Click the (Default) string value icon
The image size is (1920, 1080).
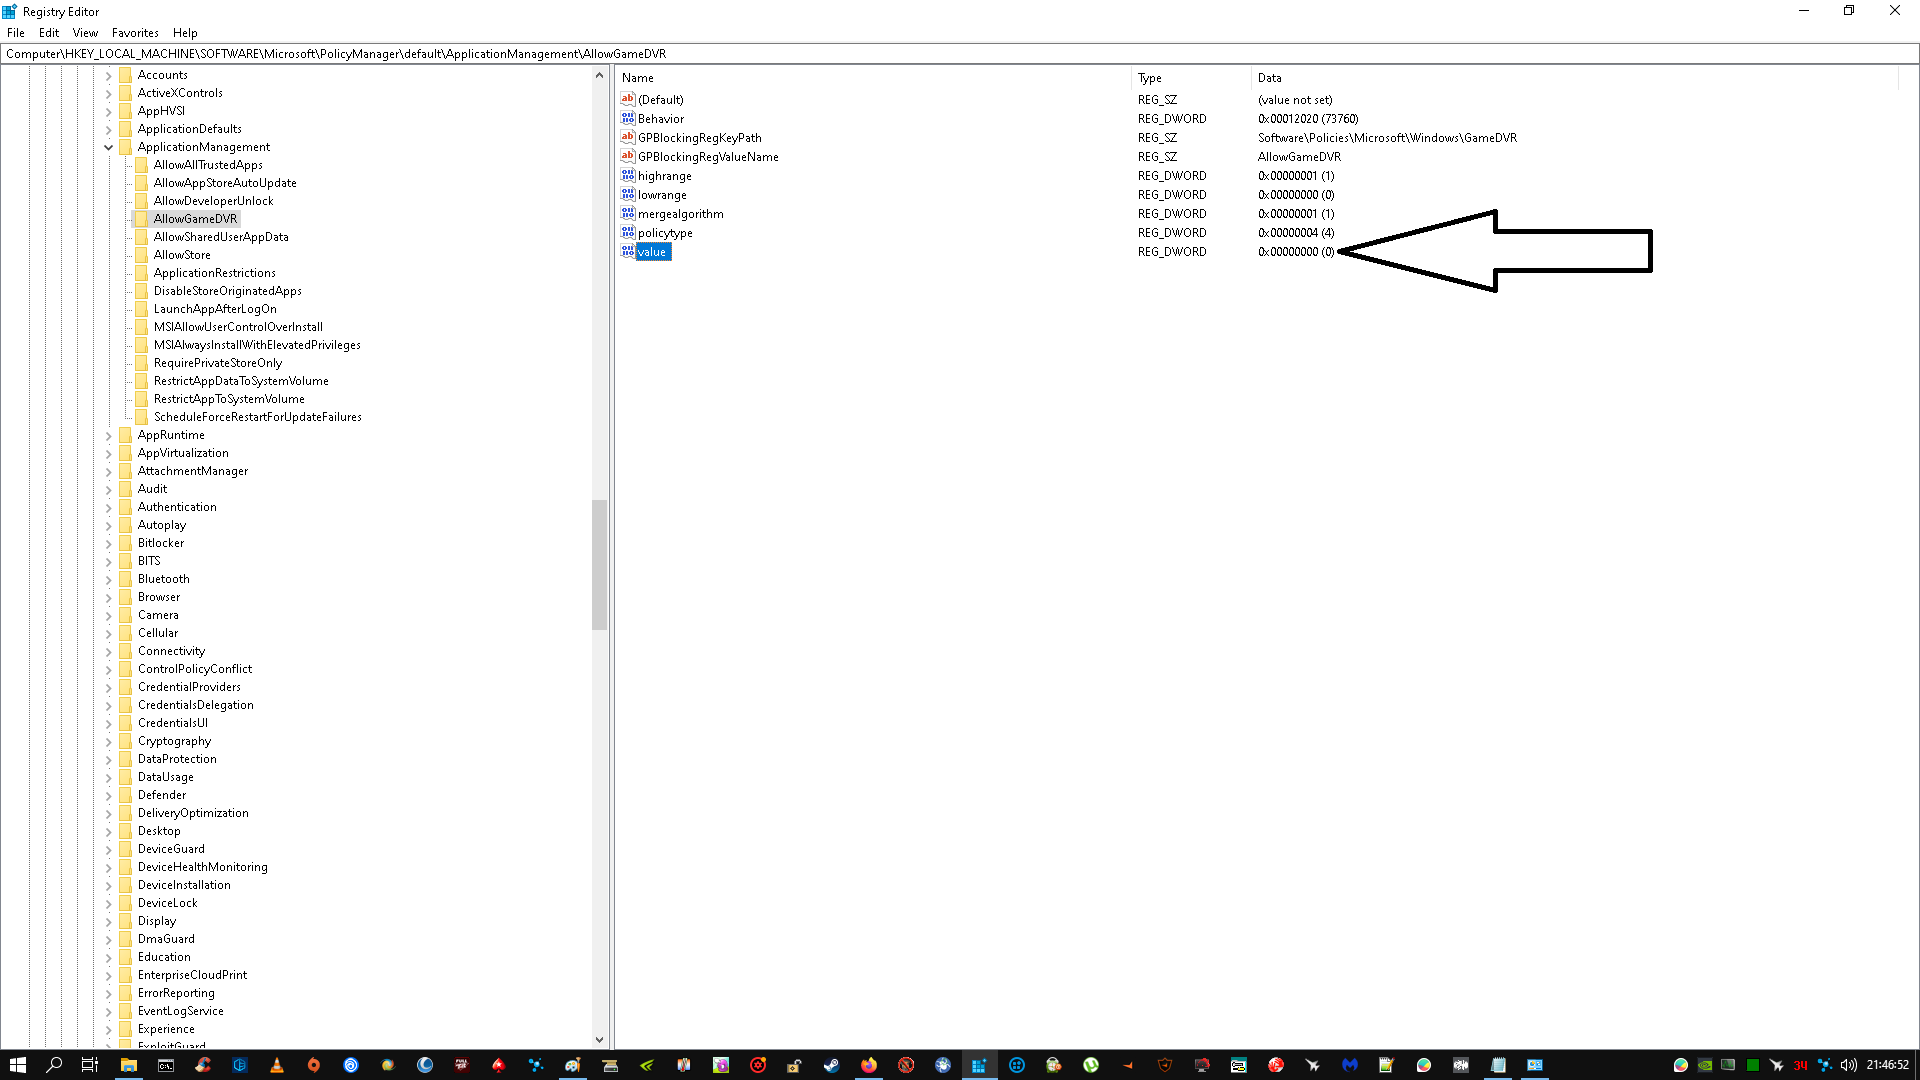[x=628, y=99]
